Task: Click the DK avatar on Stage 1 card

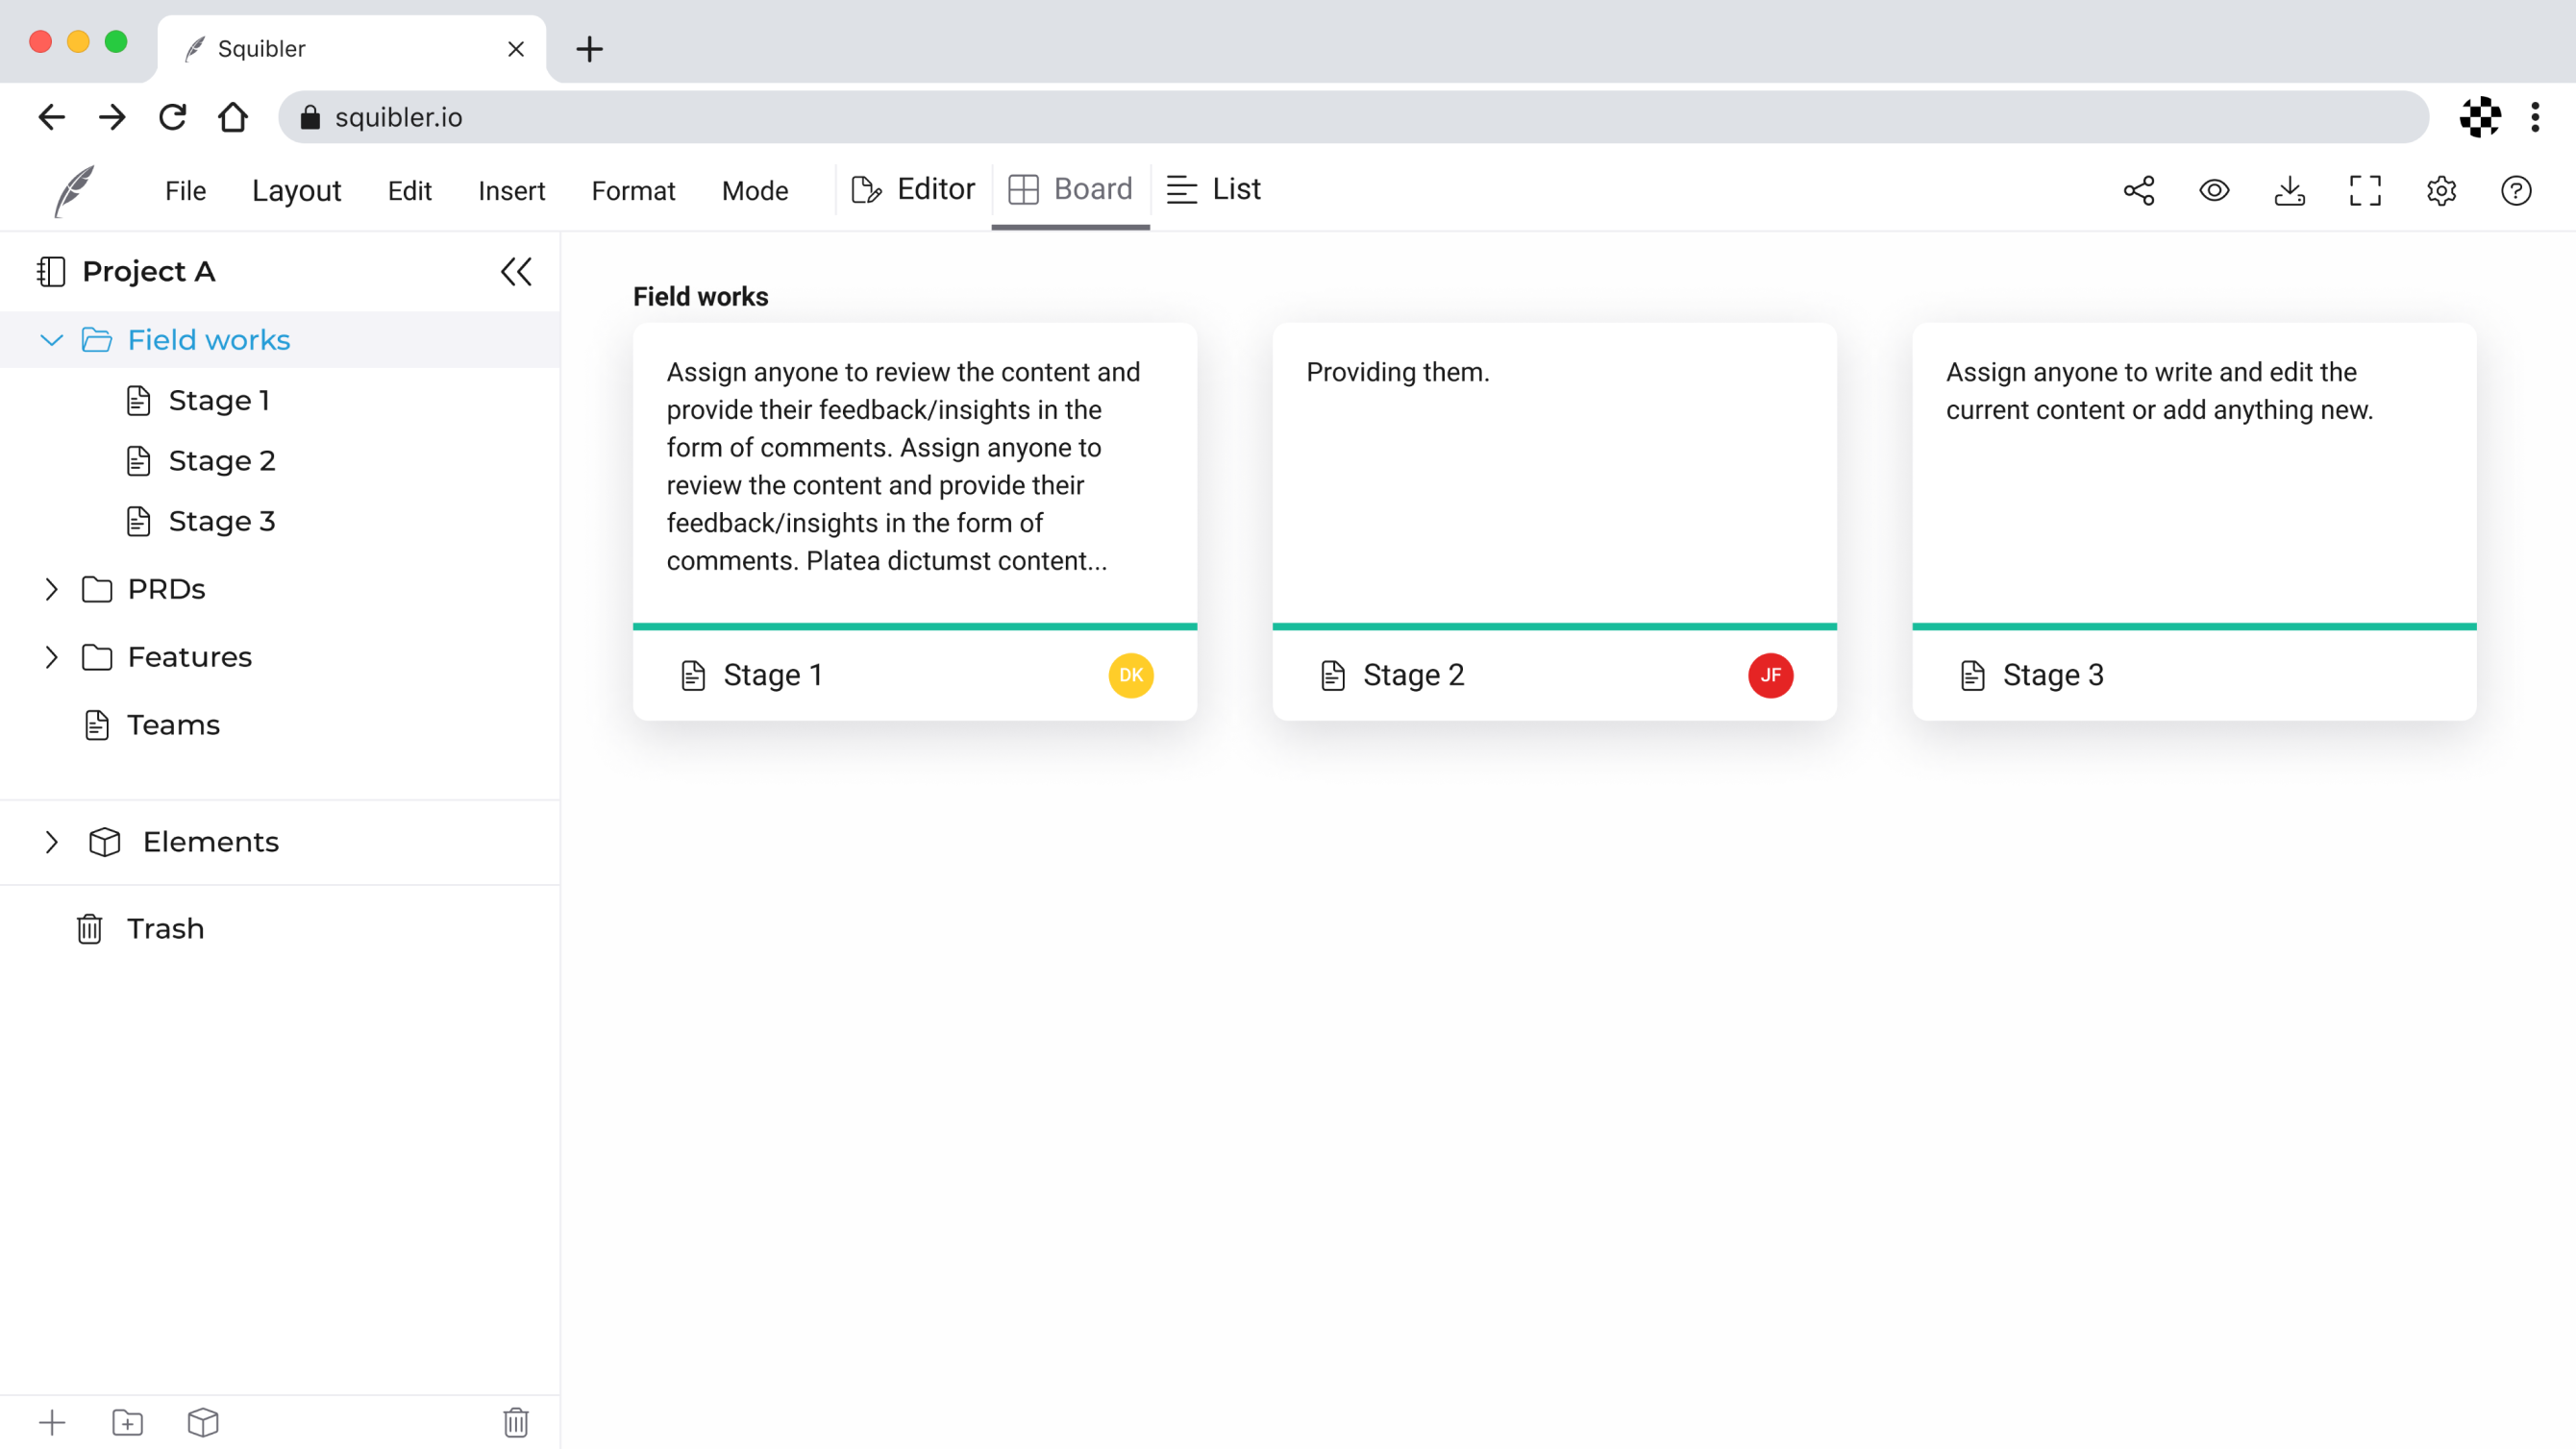Action: 1131,675
